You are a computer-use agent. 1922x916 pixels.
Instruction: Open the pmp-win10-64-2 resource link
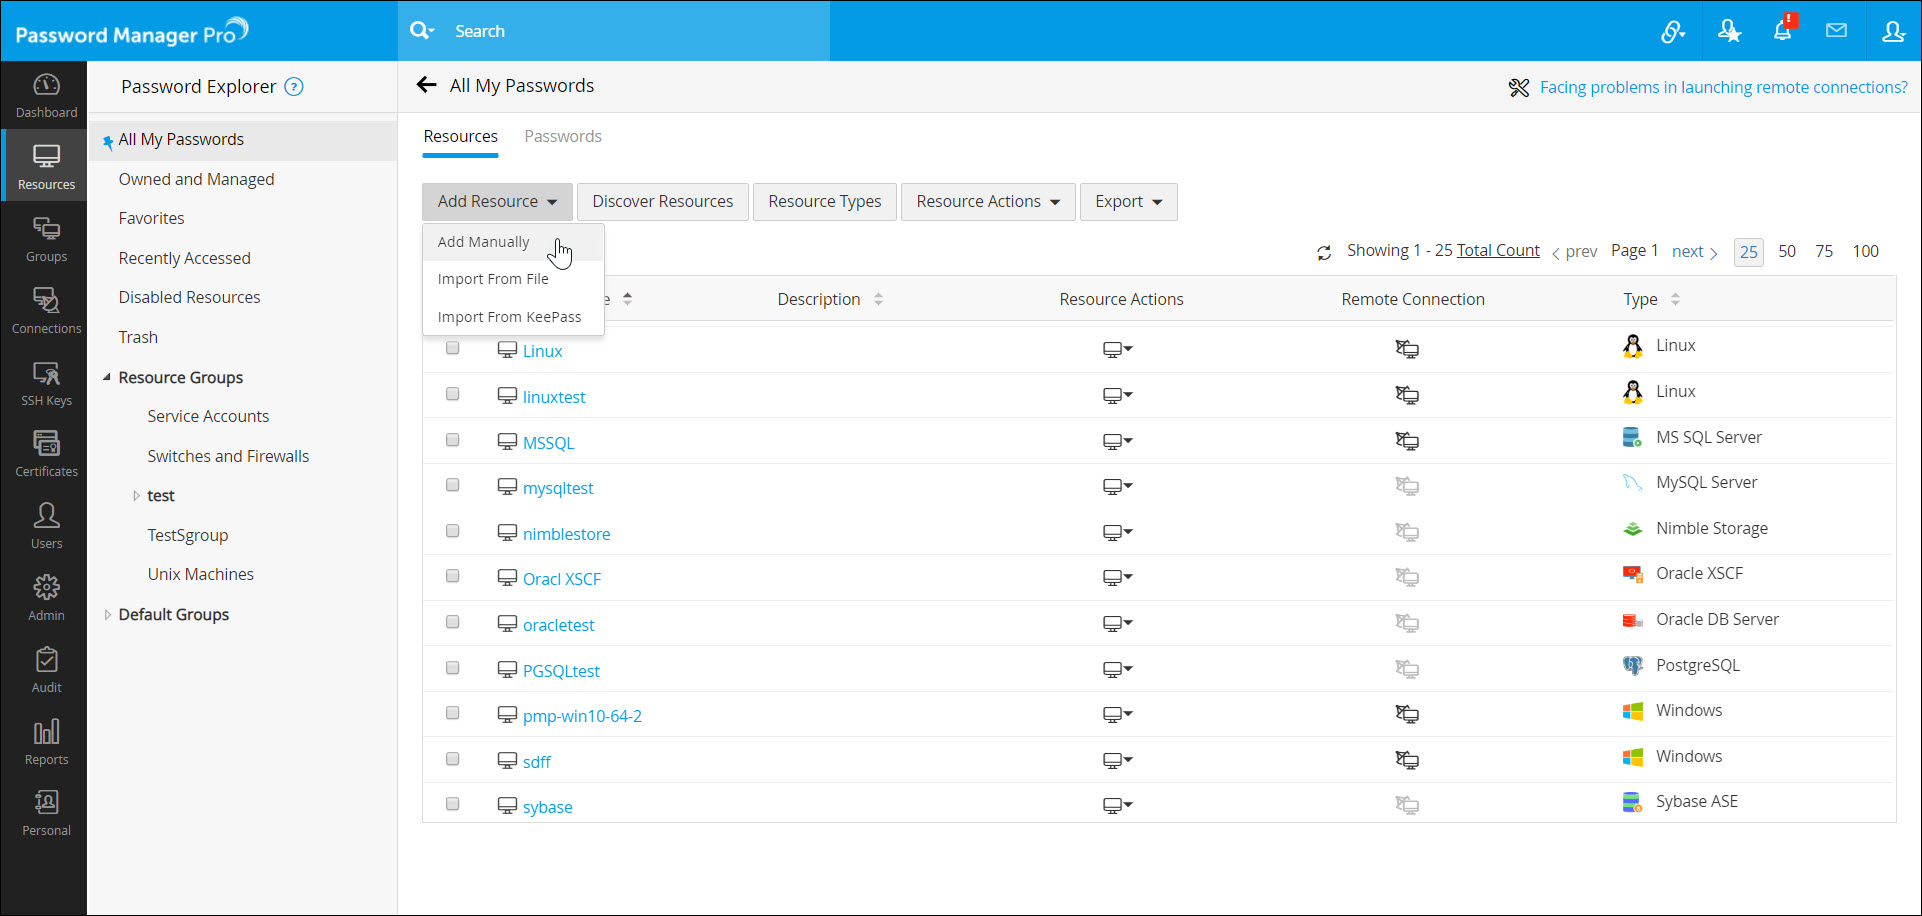coord(582,716)
